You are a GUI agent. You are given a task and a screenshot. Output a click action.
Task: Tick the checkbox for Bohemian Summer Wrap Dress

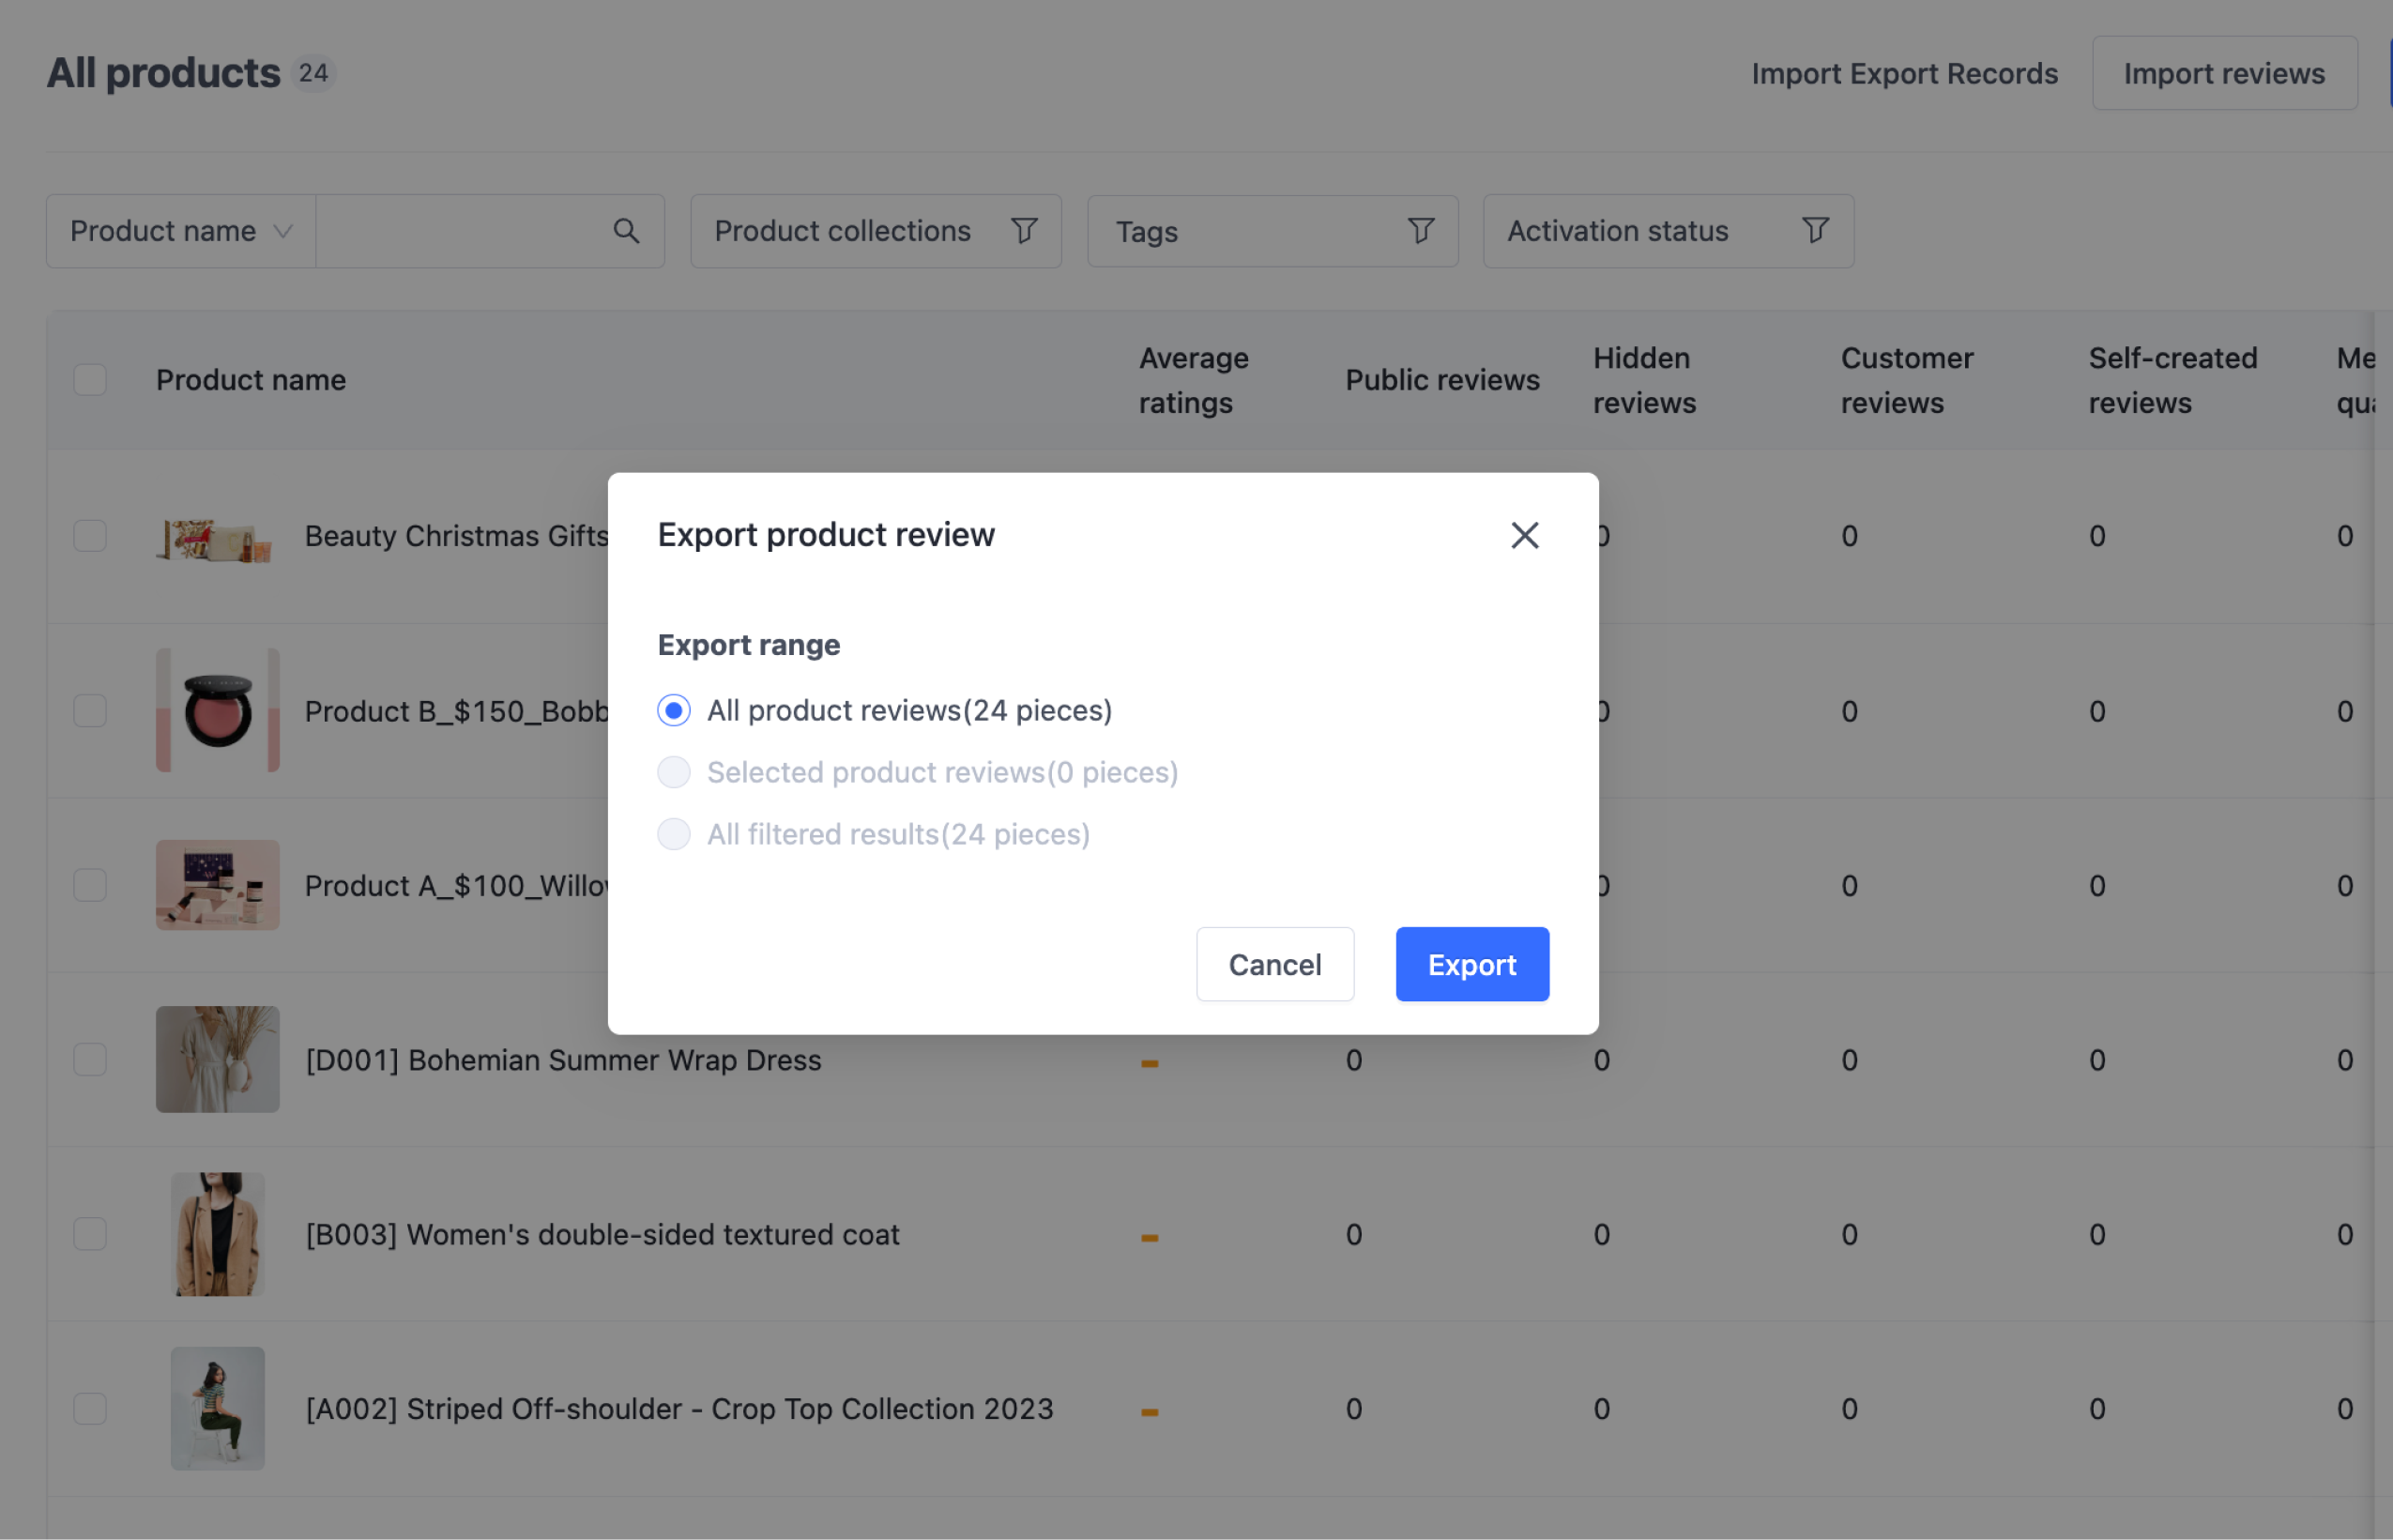[x=90, y=1059]
